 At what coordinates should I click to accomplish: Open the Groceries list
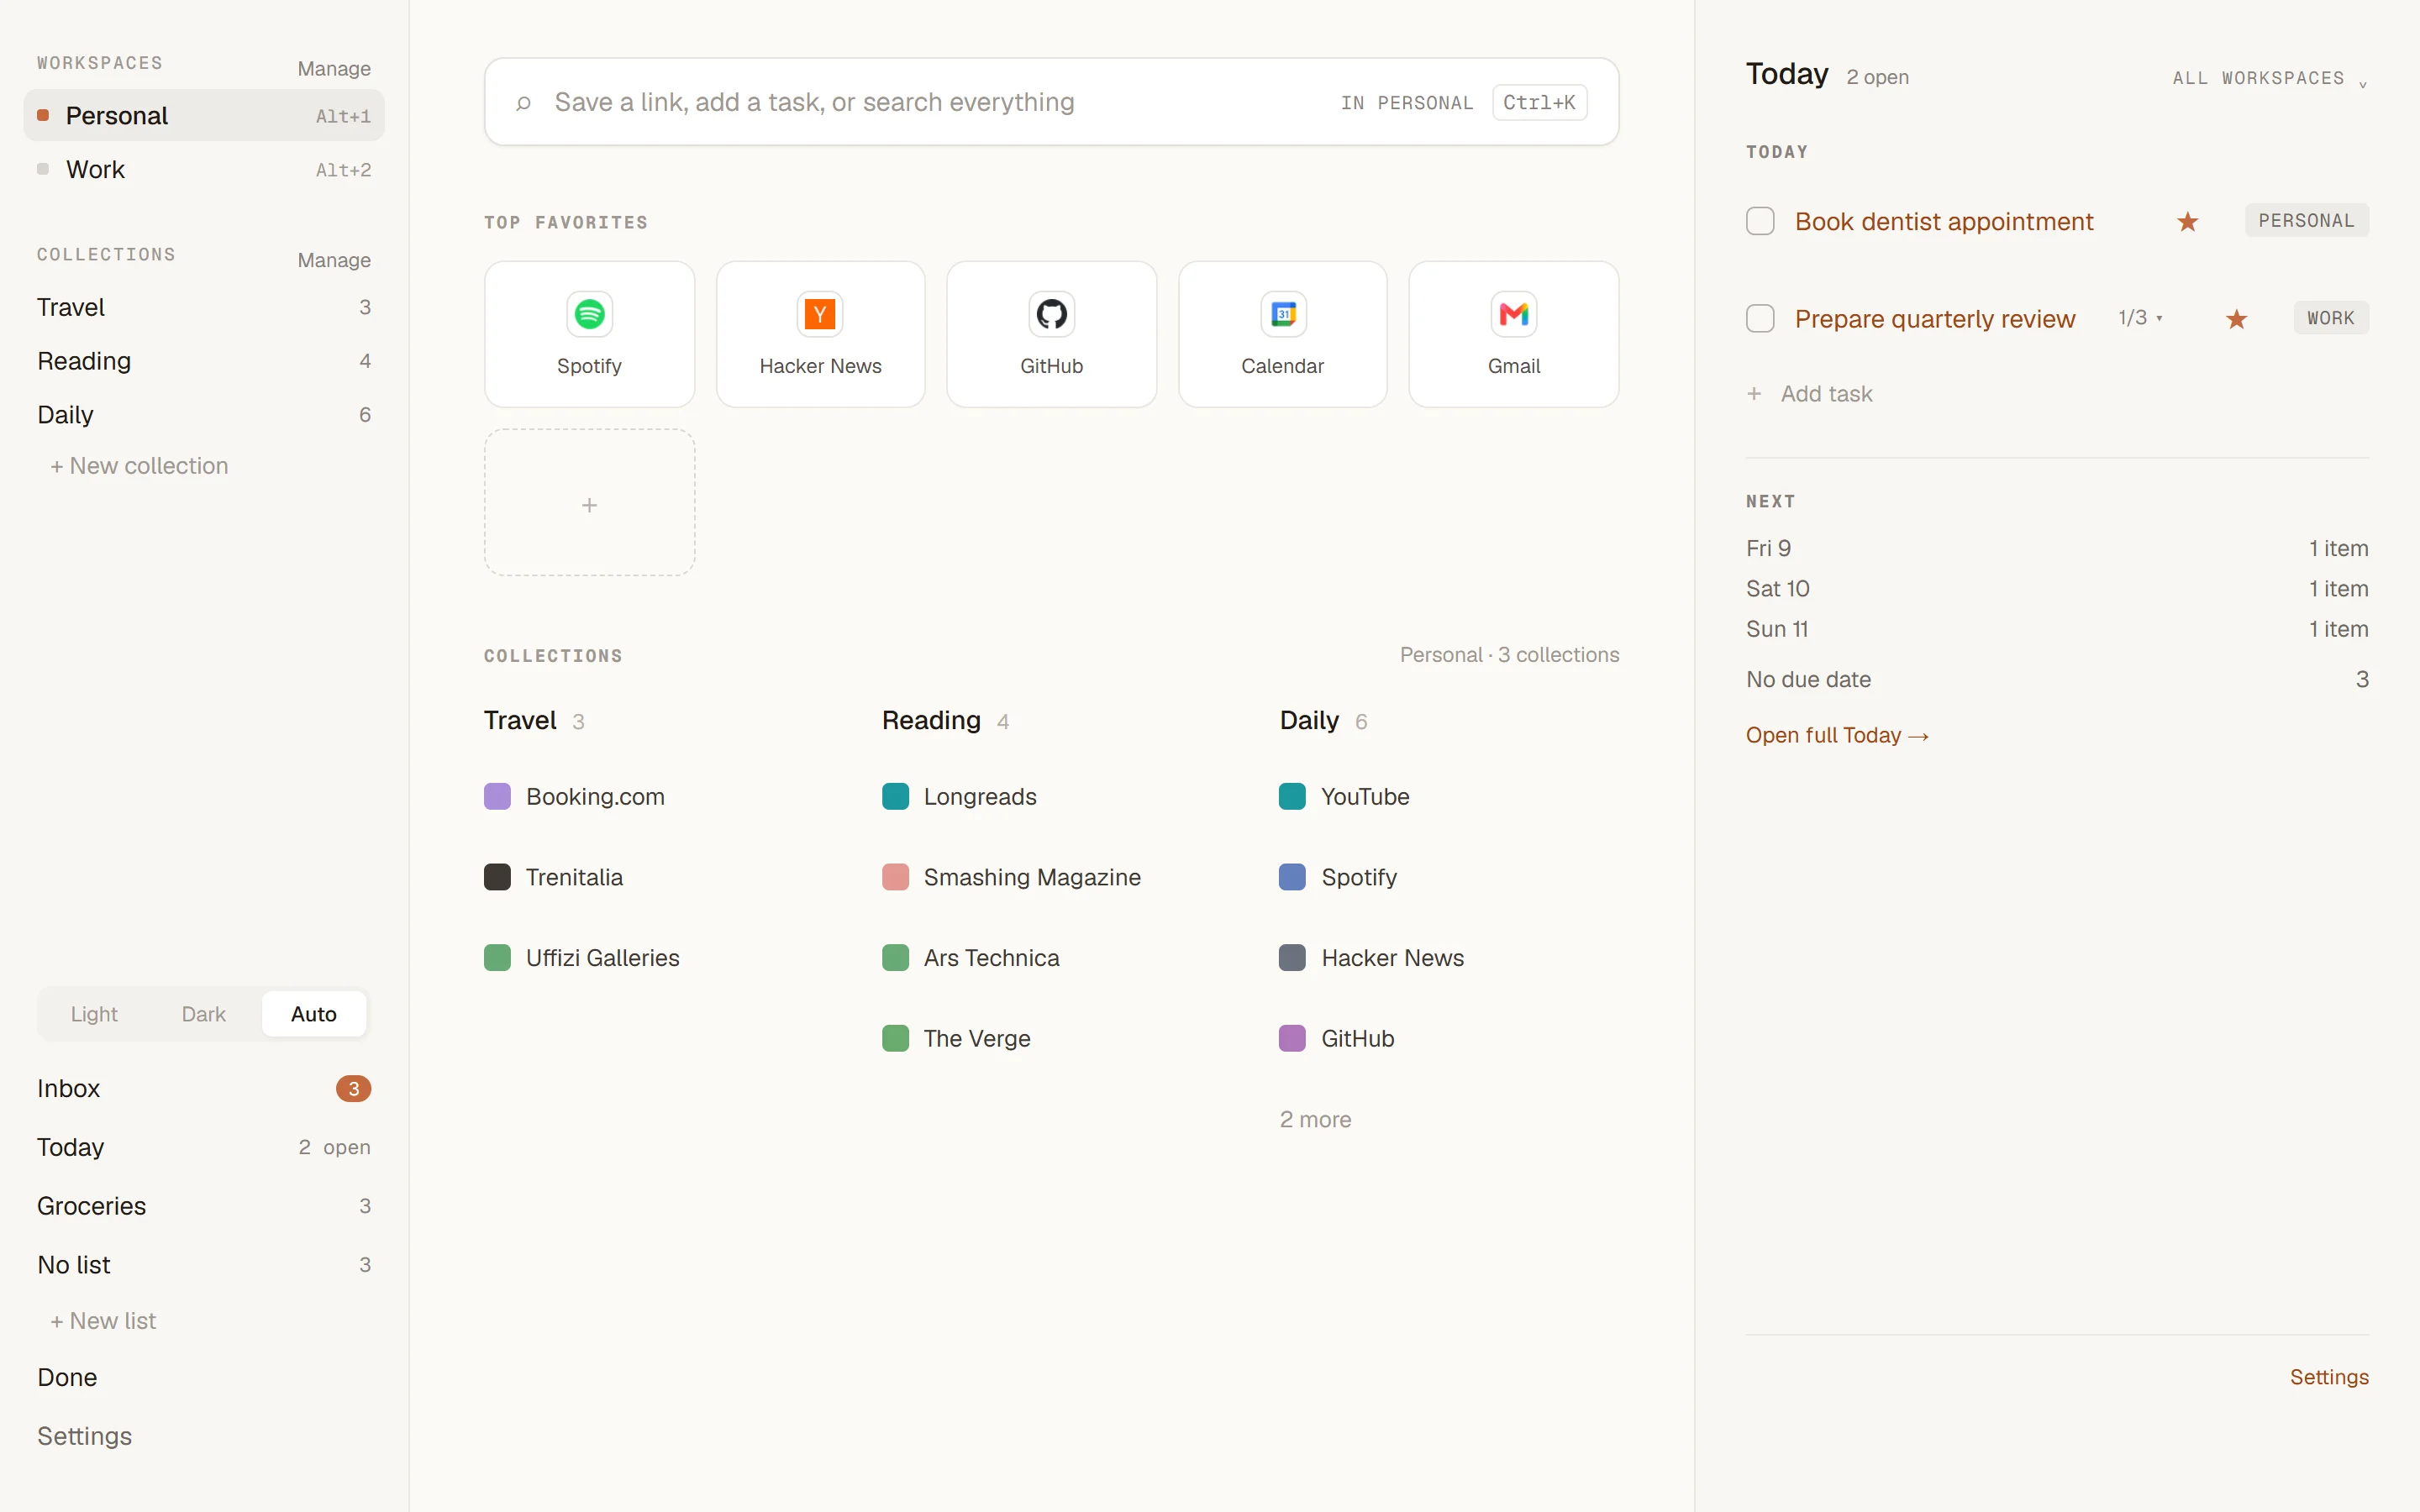point(204,1206)
